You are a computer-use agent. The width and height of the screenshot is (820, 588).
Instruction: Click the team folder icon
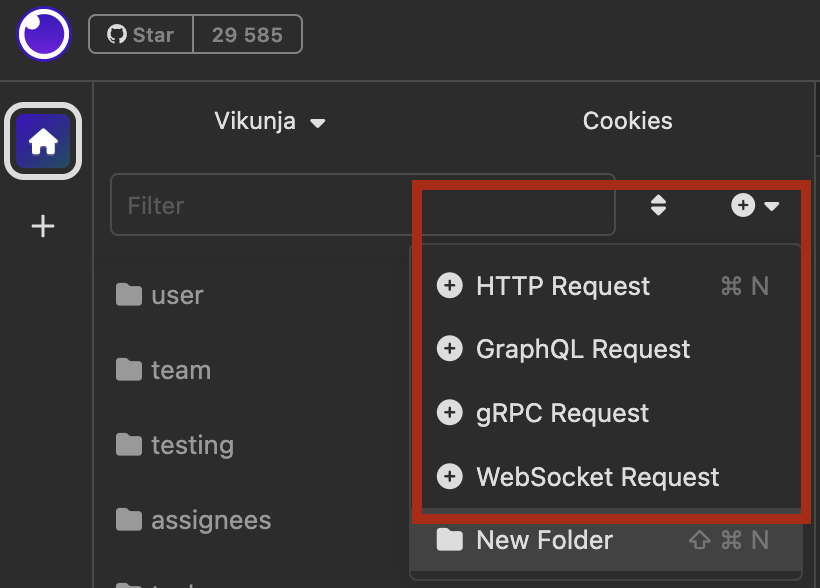[128, 370]
